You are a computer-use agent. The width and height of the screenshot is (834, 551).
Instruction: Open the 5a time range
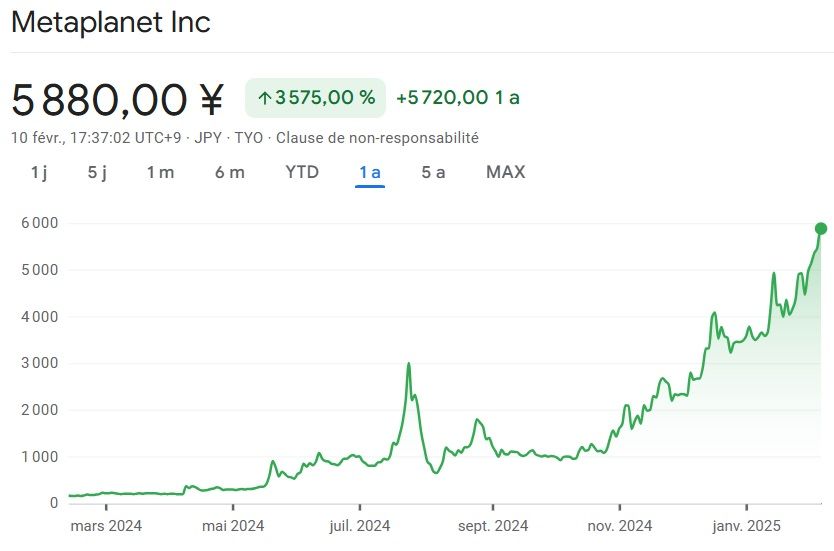tap(433, 172)
